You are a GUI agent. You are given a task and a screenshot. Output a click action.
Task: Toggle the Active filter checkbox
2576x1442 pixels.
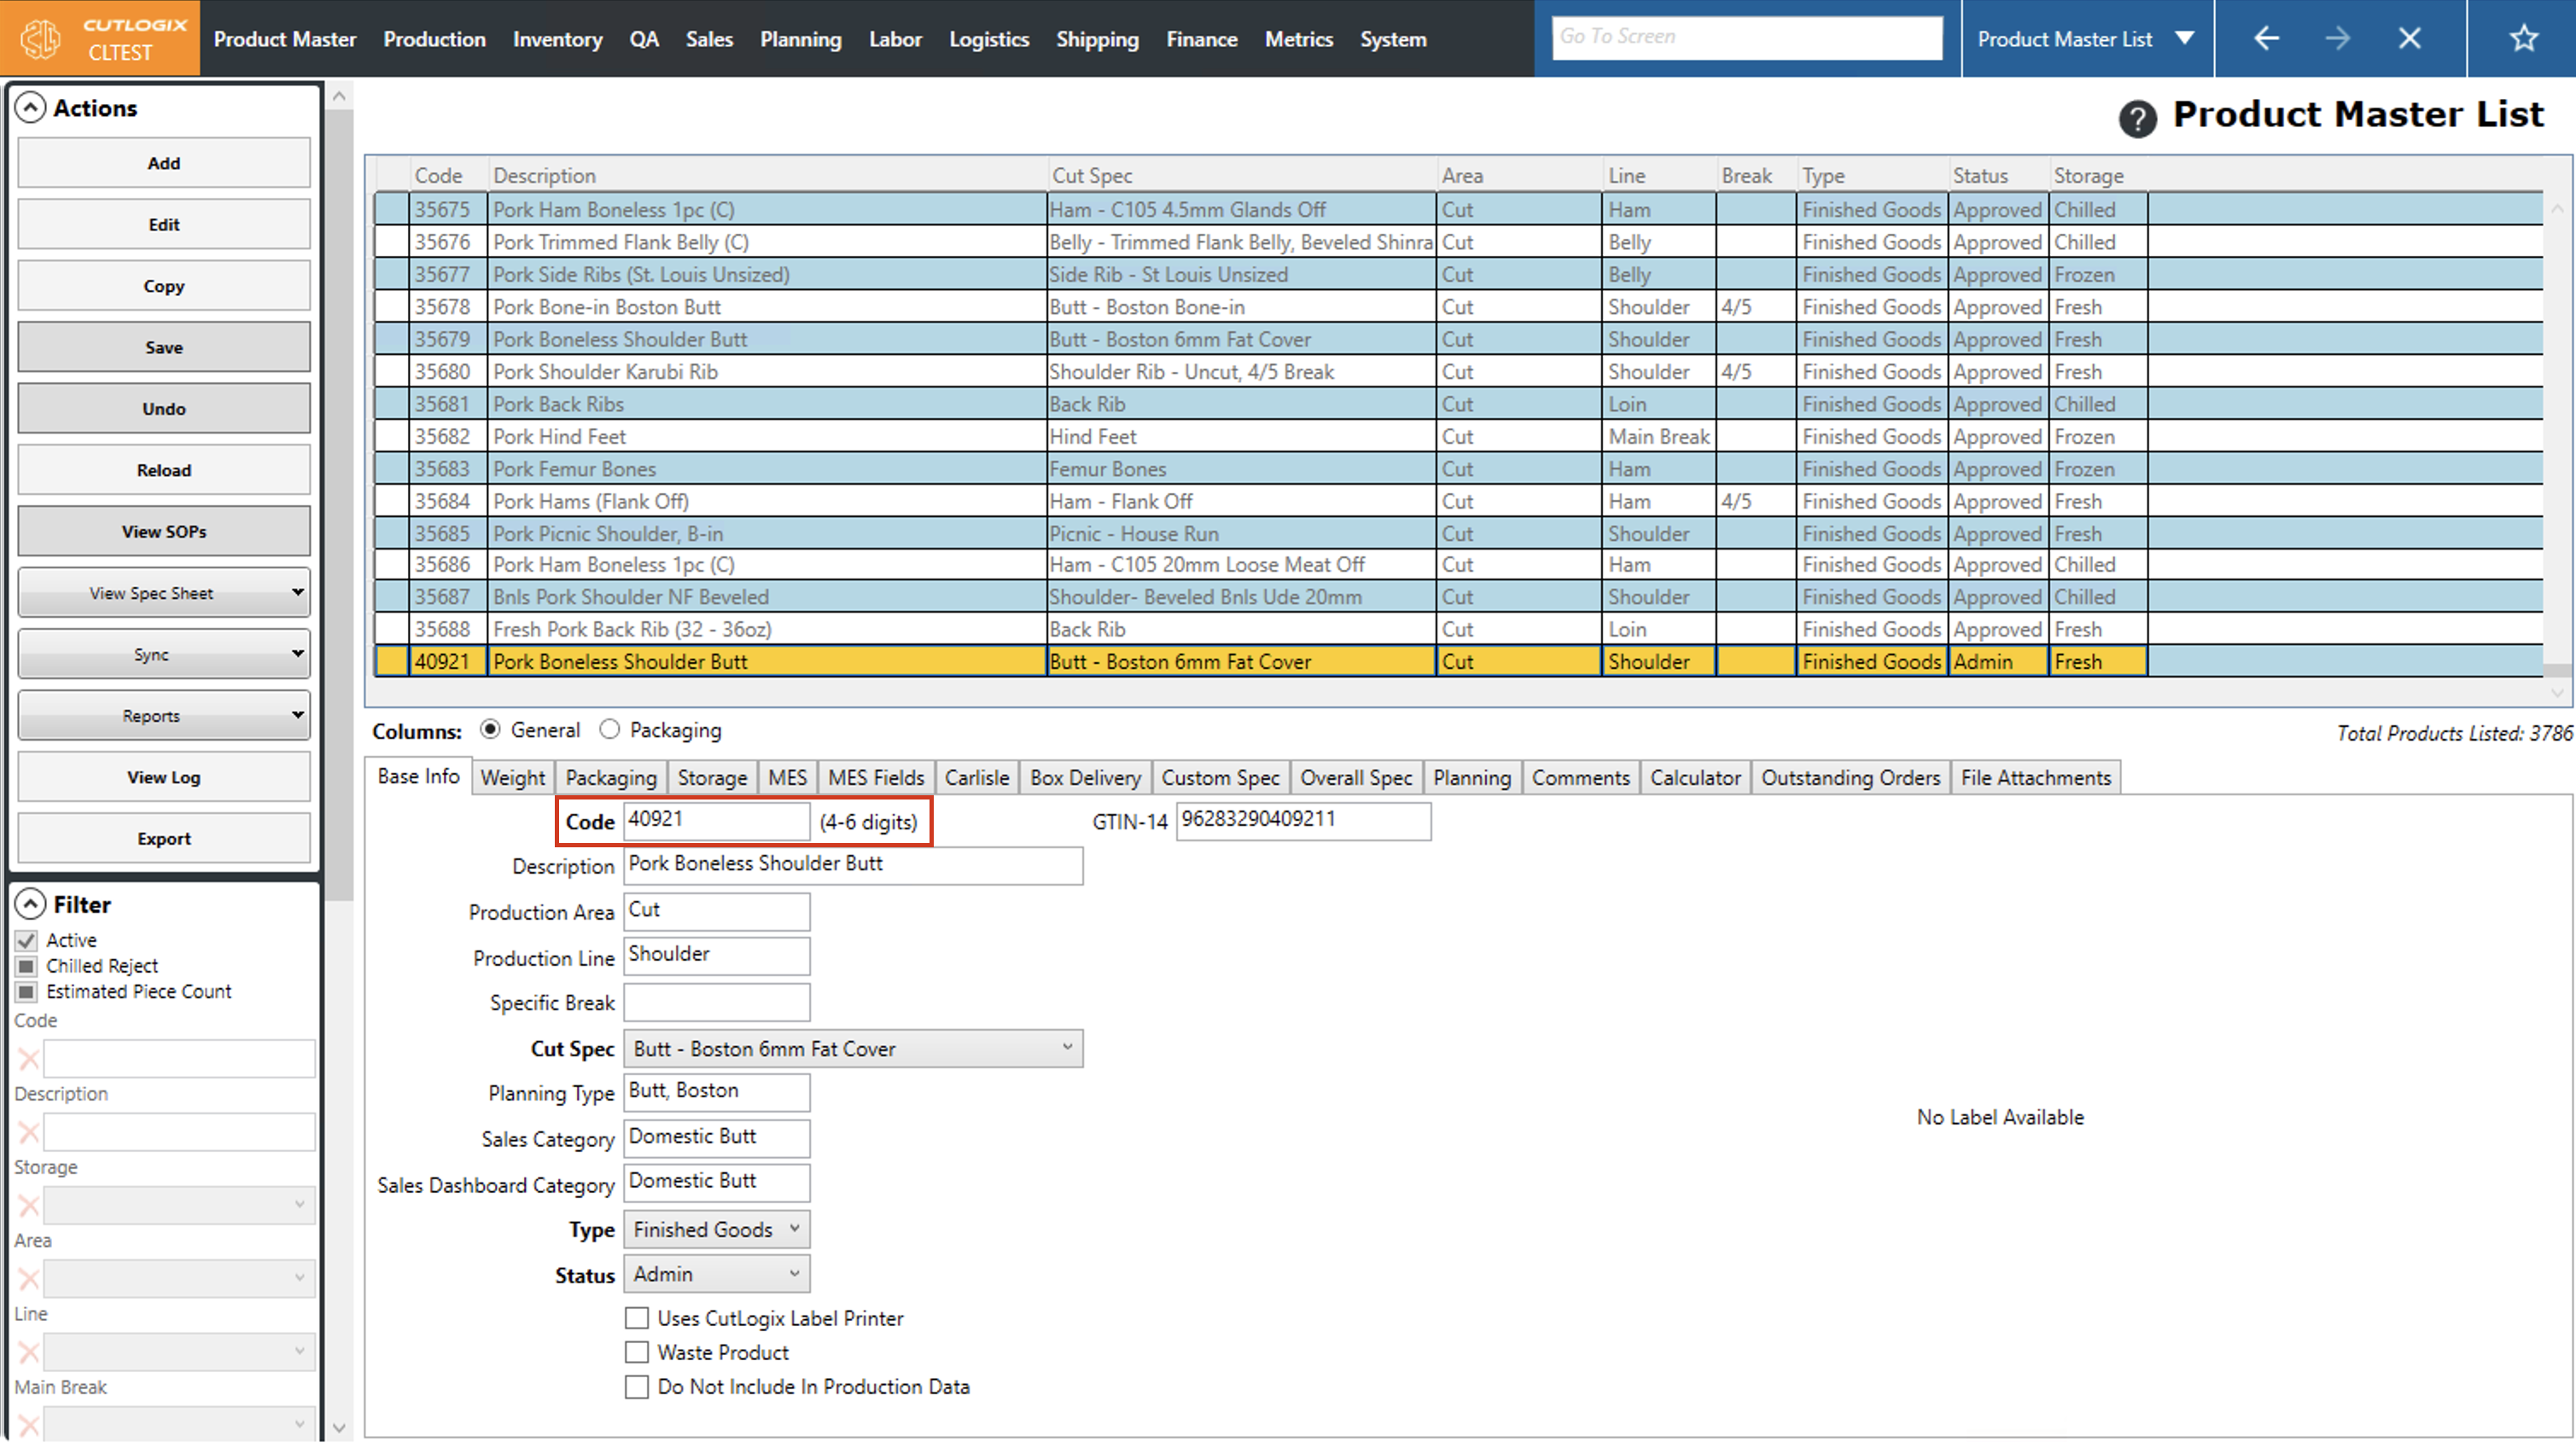[x=27, y=941]
